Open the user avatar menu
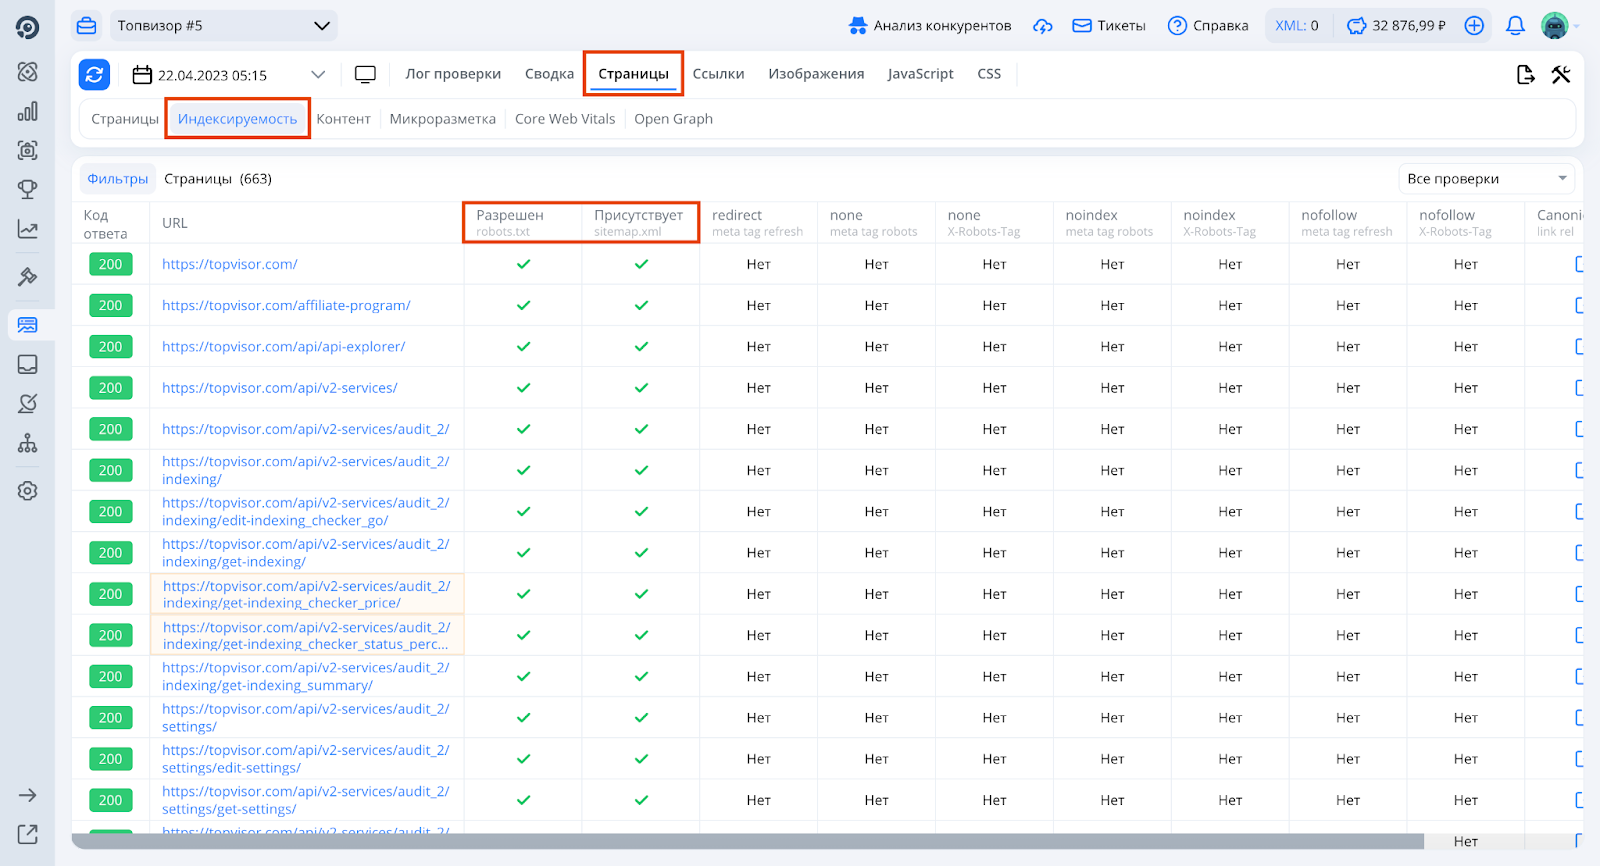This screenshot has width=1600, height=866. [x=1555, y=26]
